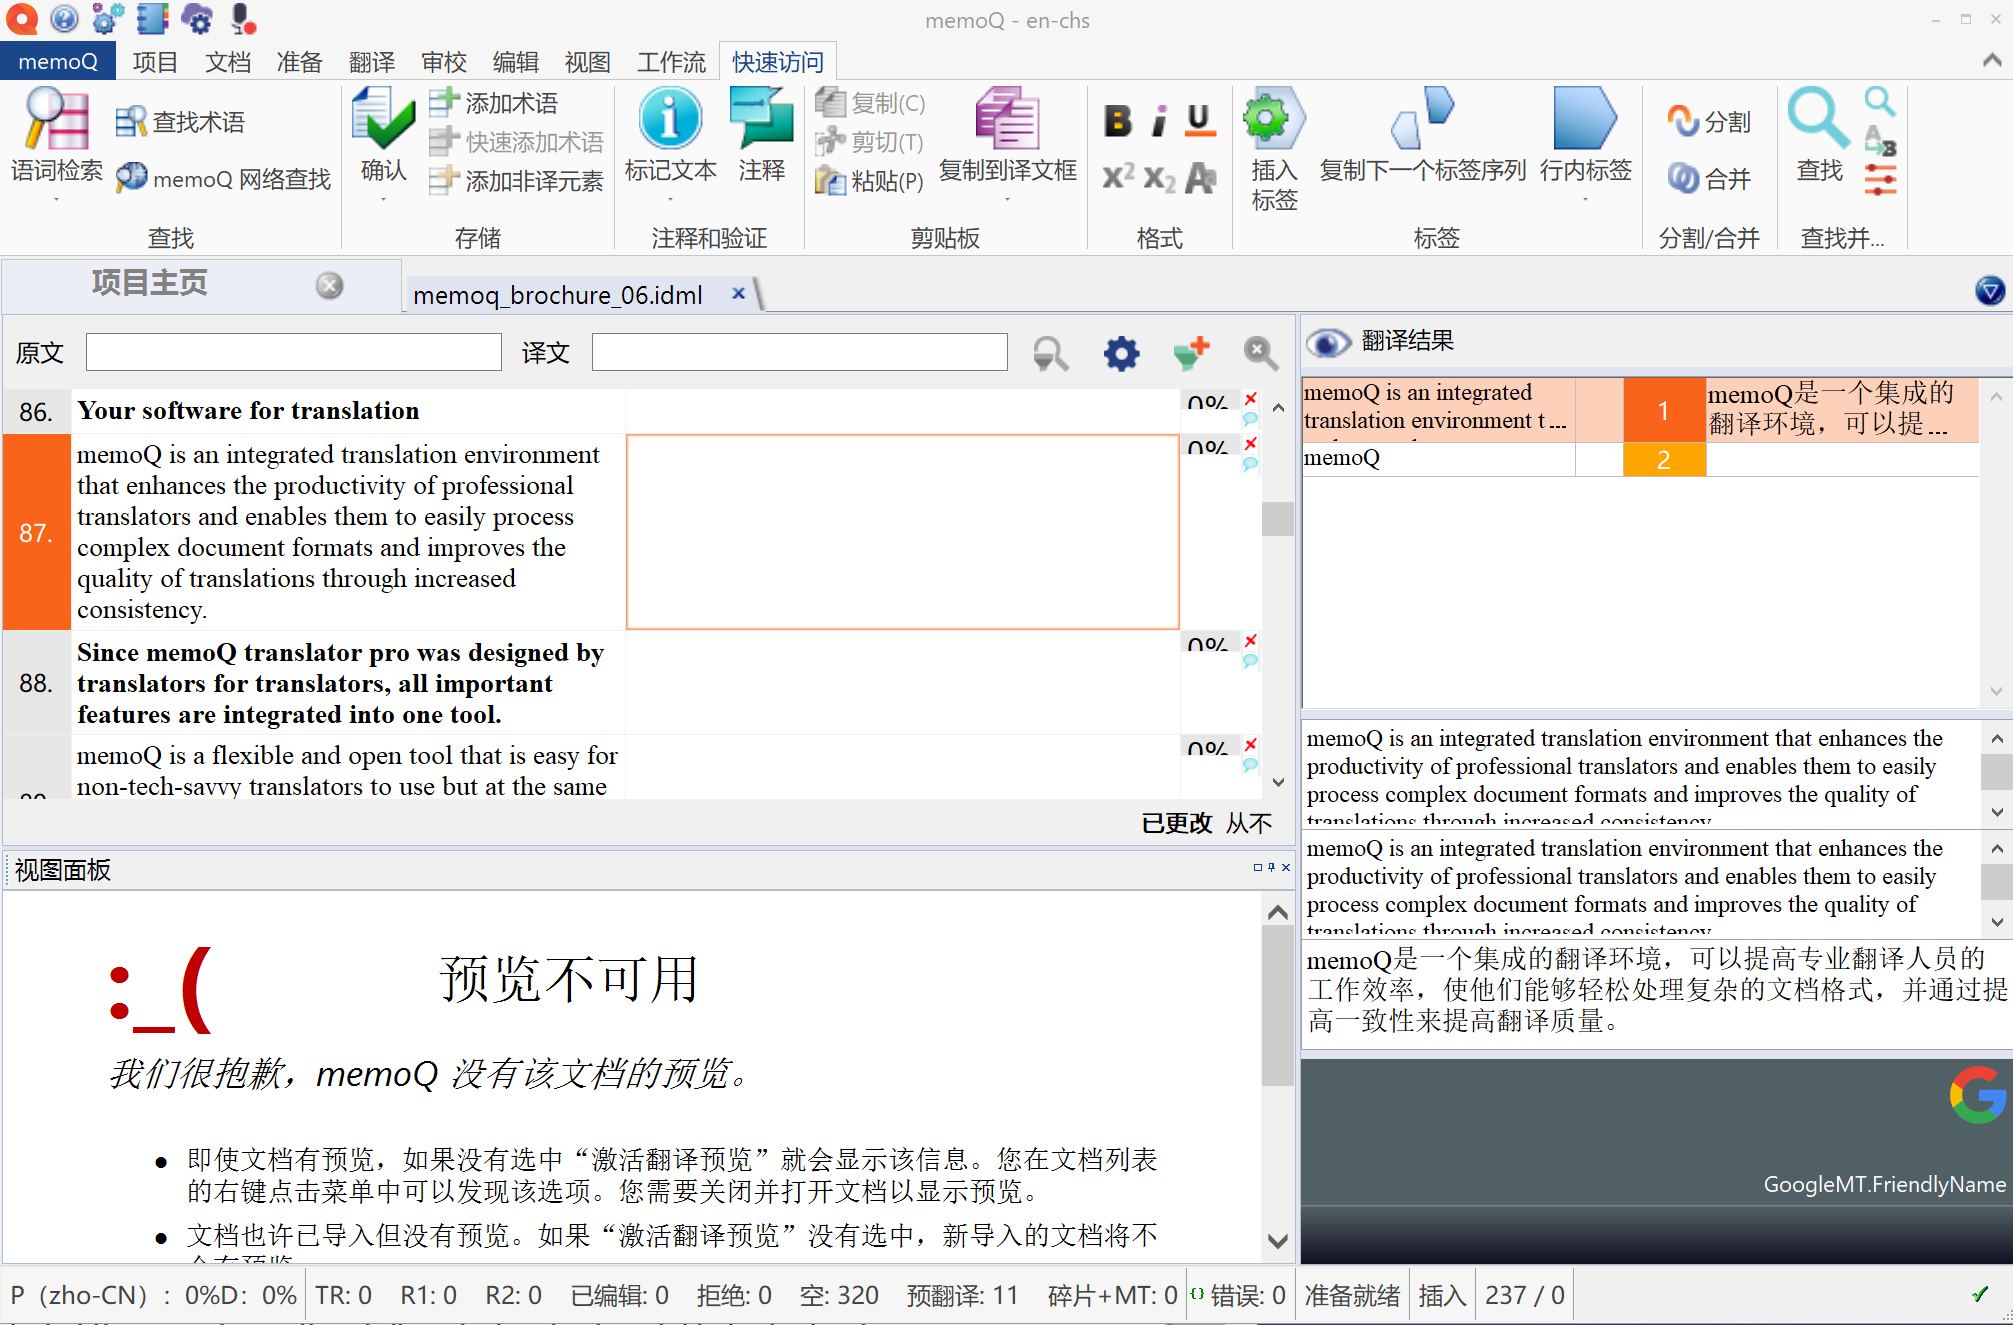Image resolution: width=2013 pixels, height=1325 pixels.
Task: Toggle italic formatting
Action: pyautogui.click(x=1158, y=120)
